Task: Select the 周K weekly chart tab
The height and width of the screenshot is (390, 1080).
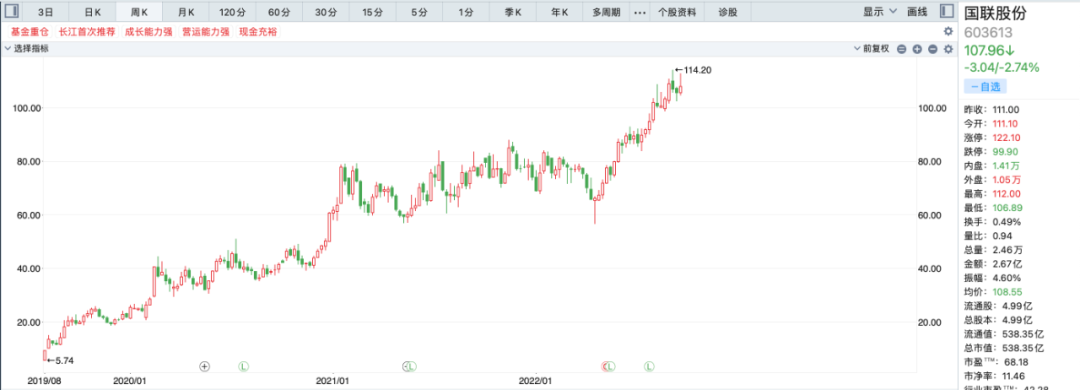Action: (x=139, y=12)
